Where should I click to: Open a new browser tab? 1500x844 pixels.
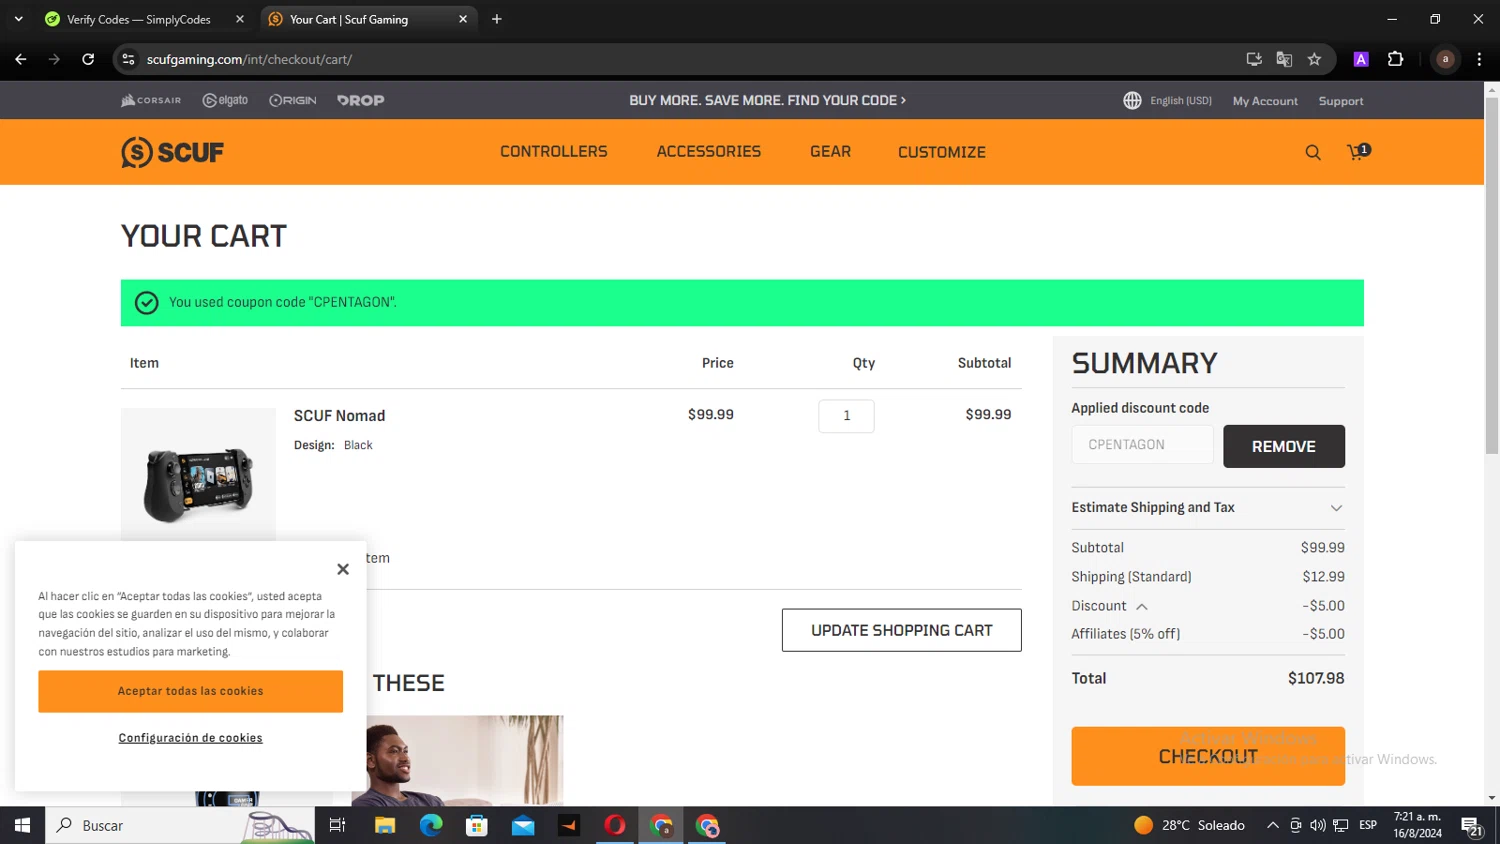click(x=497, y=19)
